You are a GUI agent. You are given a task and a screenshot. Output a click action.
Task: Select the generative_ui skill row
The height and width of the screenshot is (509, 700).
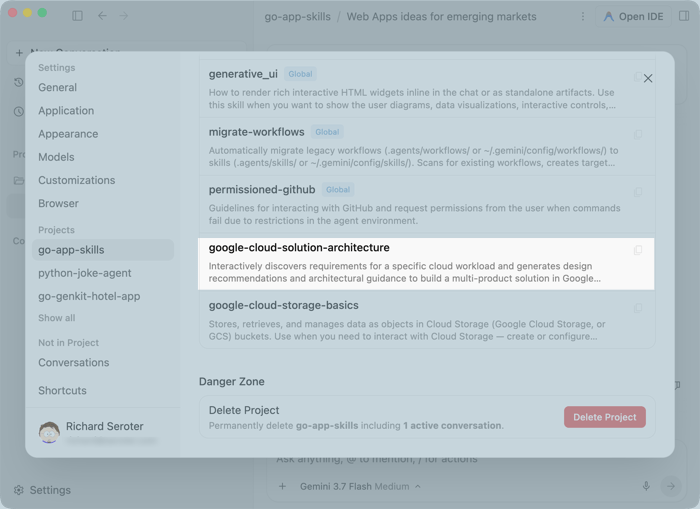tap(427, 89)
